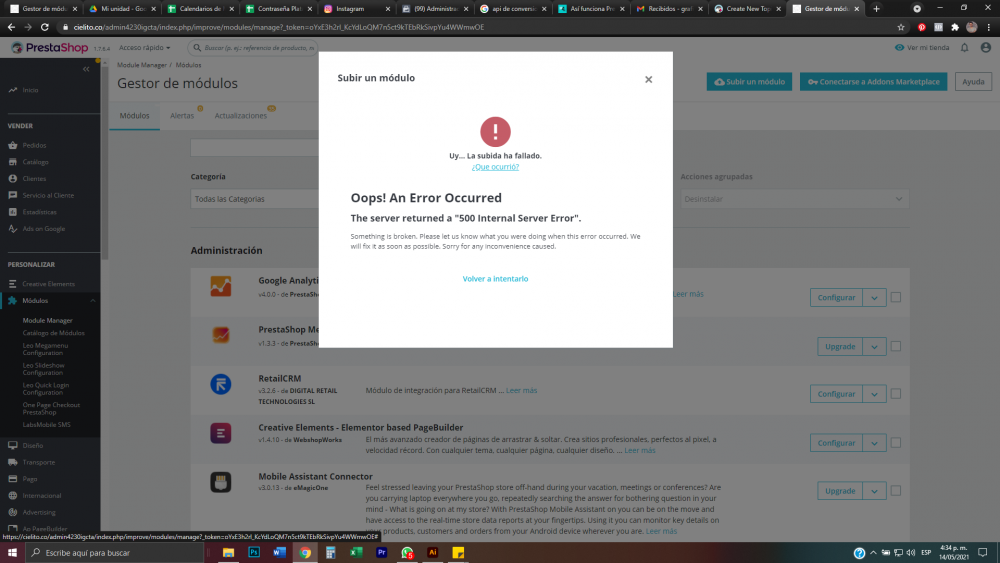Open Leo Megamenu Configuration
This screenshot has height=563, width=1000.
point(45,349)
